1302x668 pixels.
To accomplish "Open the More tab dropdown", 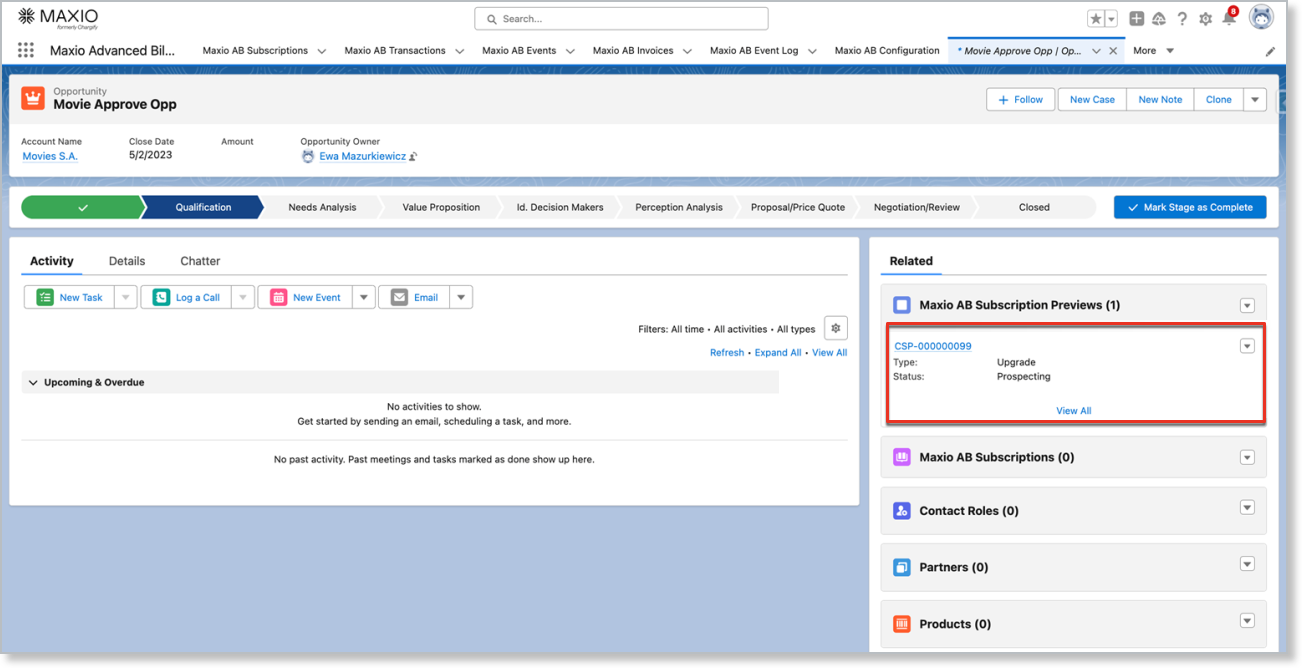I will click(x=1152, y=50).
